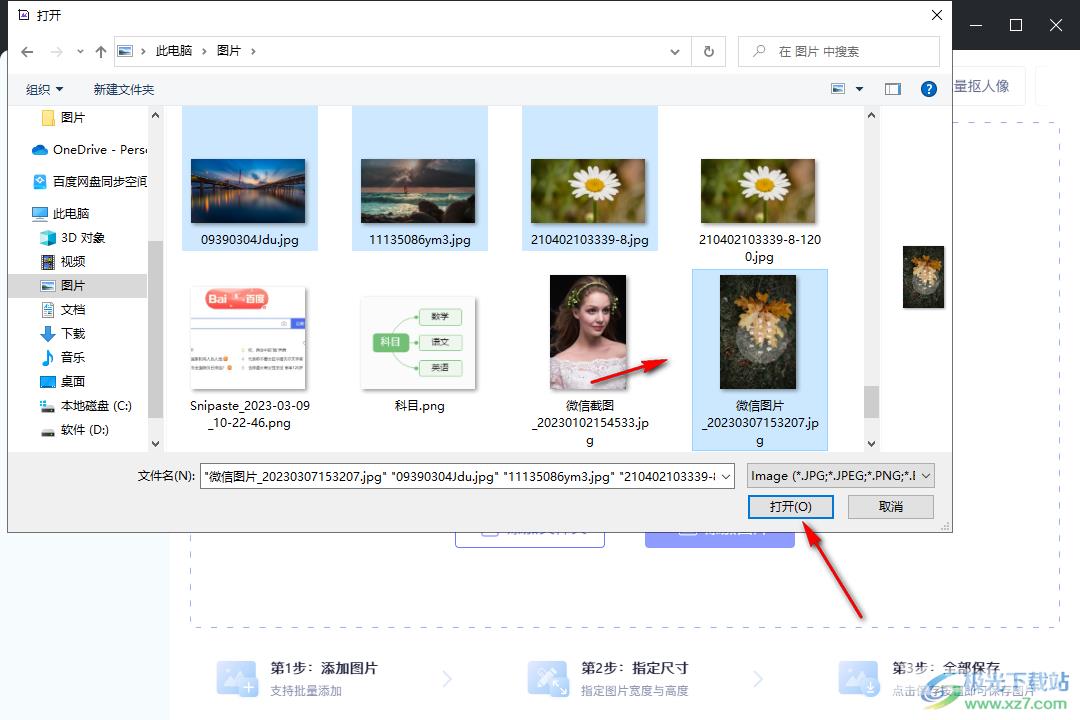Select 科目.png thumbnail
The width and height of the screenshot is (1080, 720).
419,342
